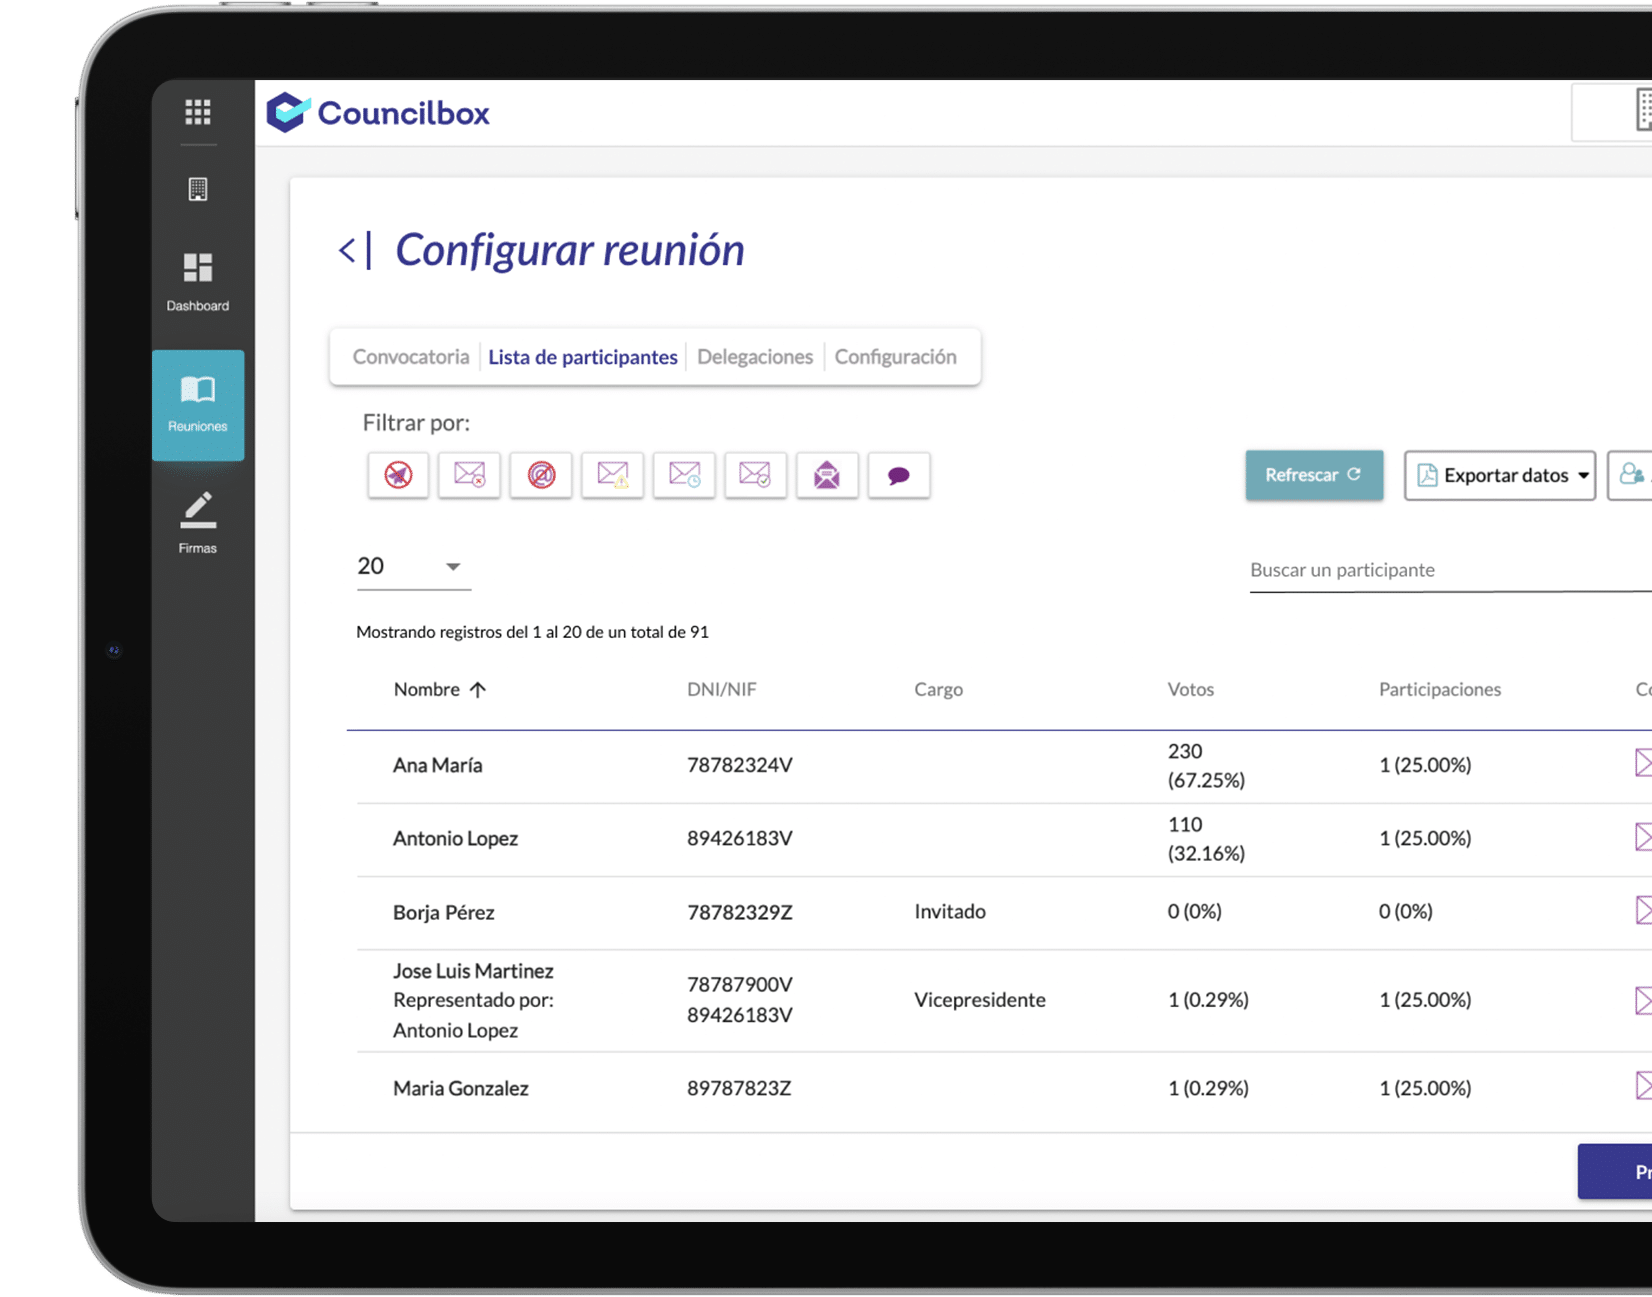Click the Buscar un participante field
Image resolution: width=1652 pixels, height=1297 pixels.
click(x=1440, y=570)
